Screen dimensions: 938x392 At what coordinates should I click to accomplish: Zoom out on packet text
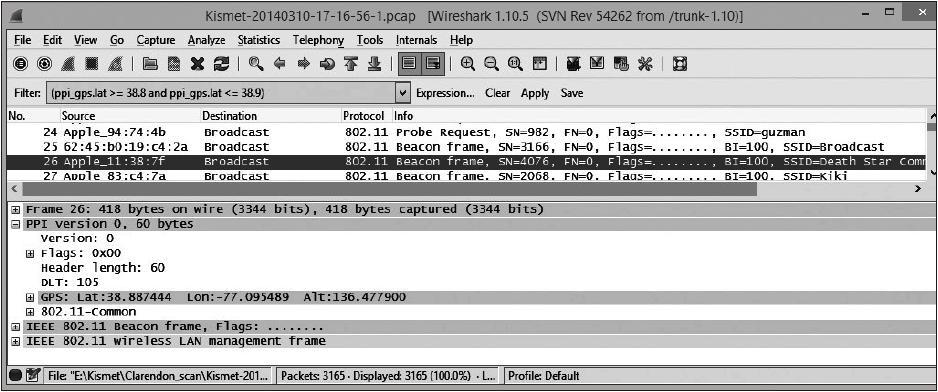tap(492, 64)
